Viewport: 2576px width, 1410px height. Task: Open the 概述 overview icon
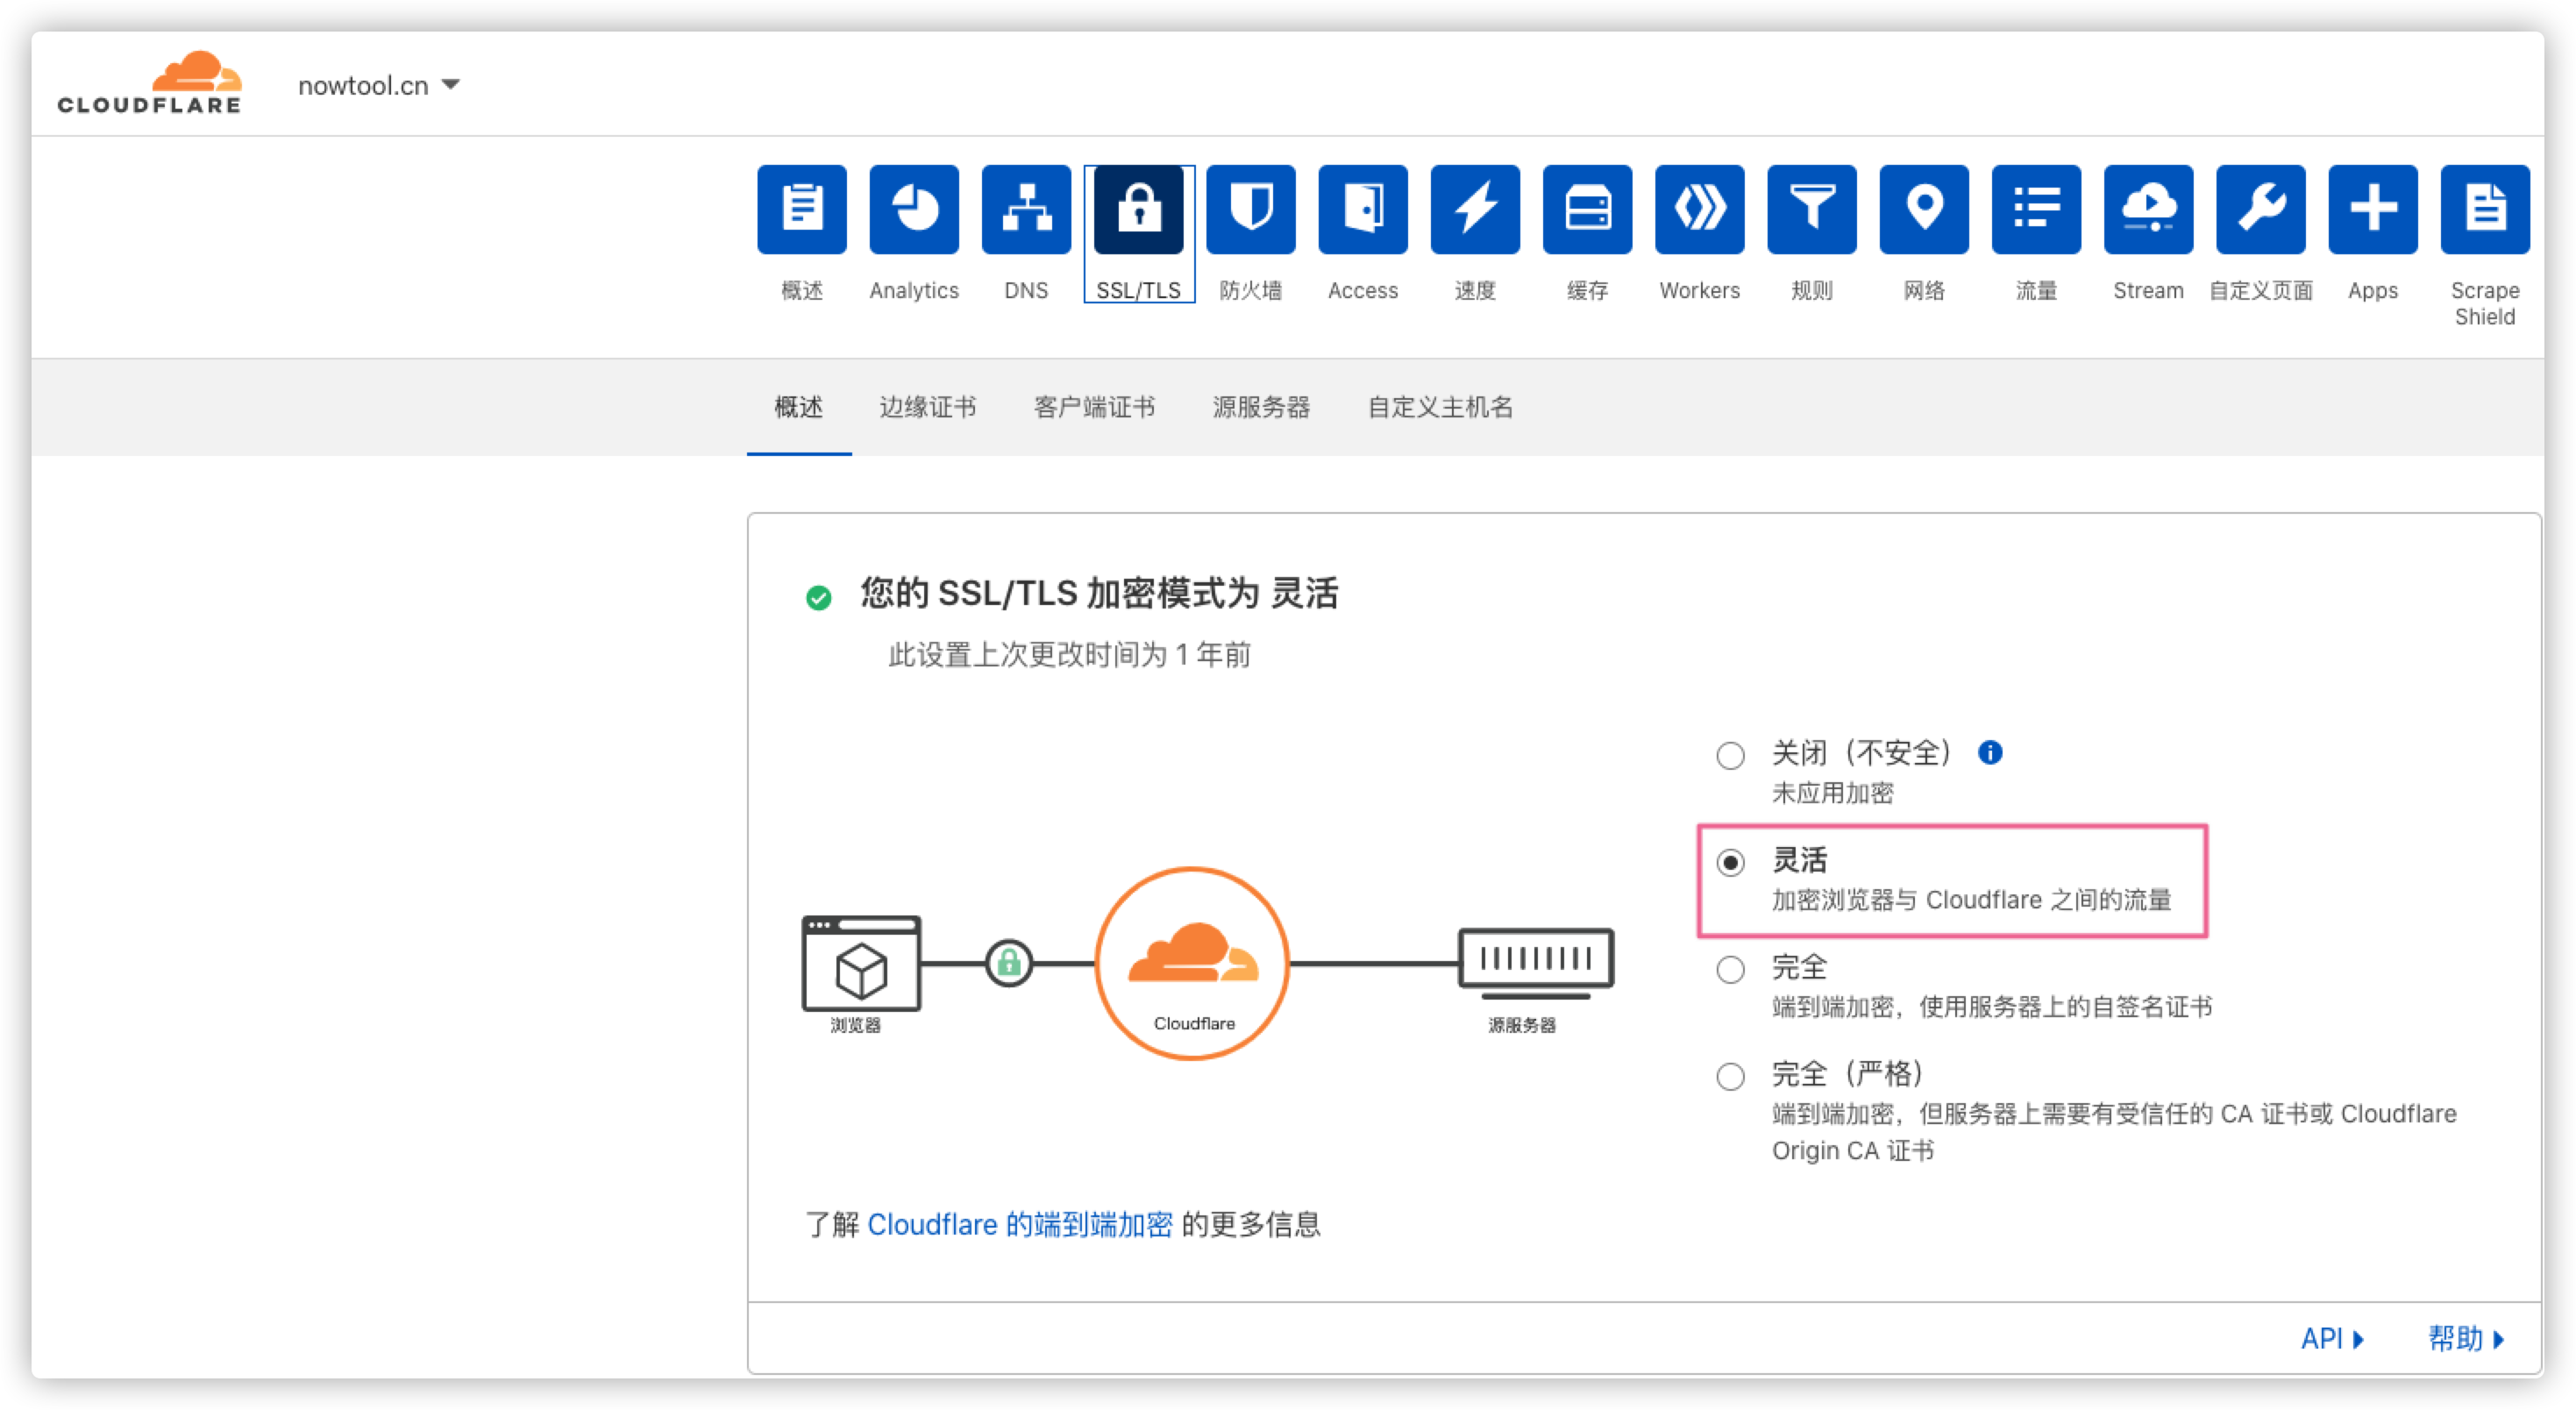pyautogui.click(x=801, y=209)
